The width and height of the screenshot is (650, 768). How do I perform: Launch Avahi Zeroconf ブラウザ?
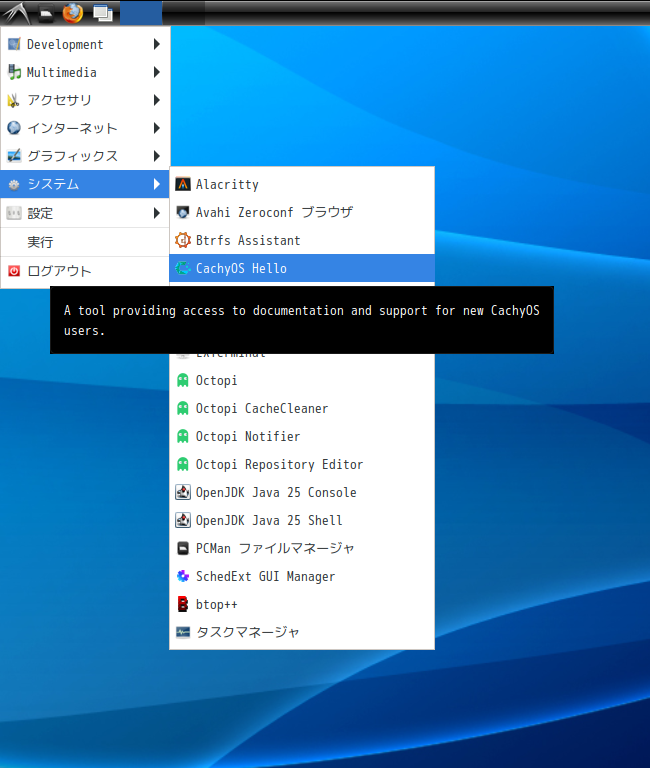click(302, 212)
